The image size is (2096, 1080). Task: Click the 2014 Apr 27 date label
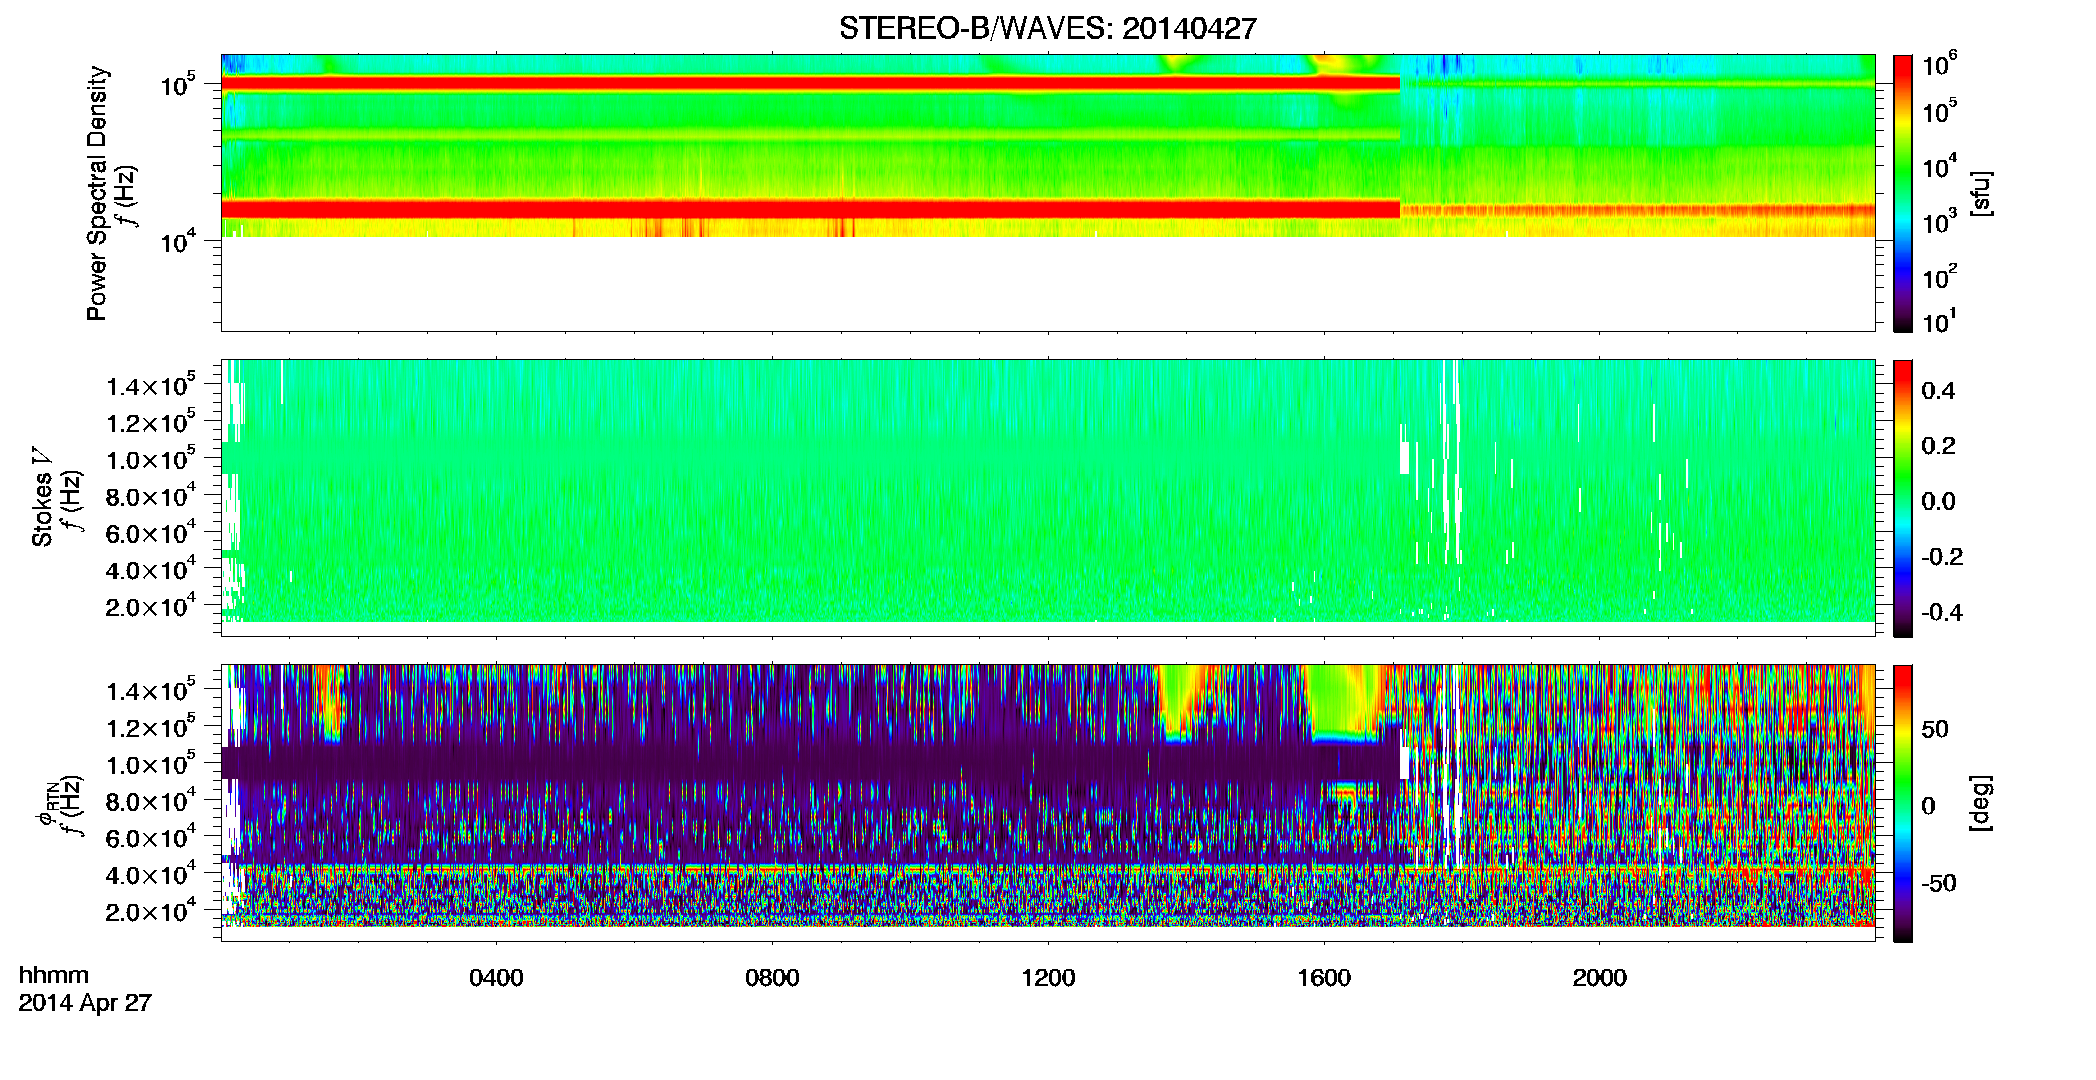click(x=85, y=1003)
